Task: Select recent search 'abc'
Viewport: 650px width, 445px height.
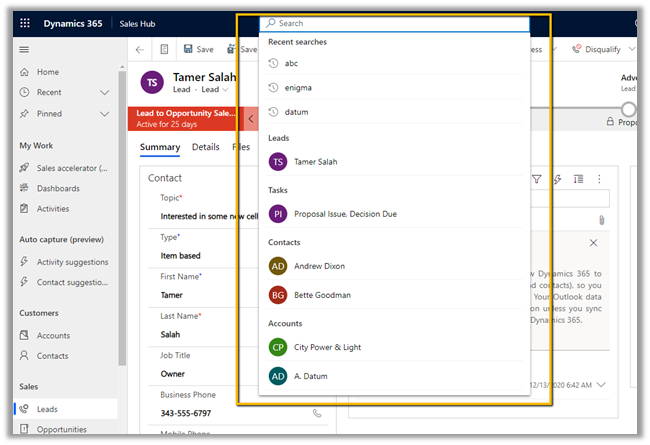Action: tap(394, 63)
